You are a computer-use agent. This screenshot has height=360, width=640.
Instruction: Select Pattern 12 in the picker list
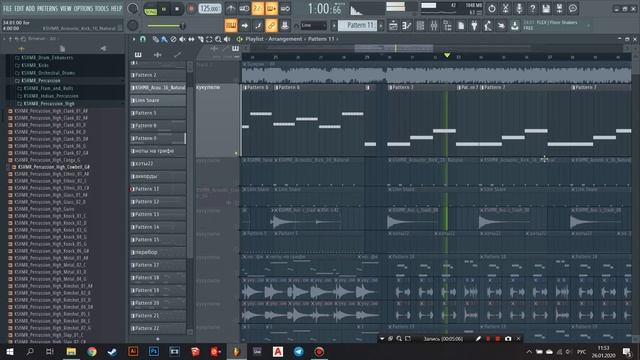[x=158, y=202]
